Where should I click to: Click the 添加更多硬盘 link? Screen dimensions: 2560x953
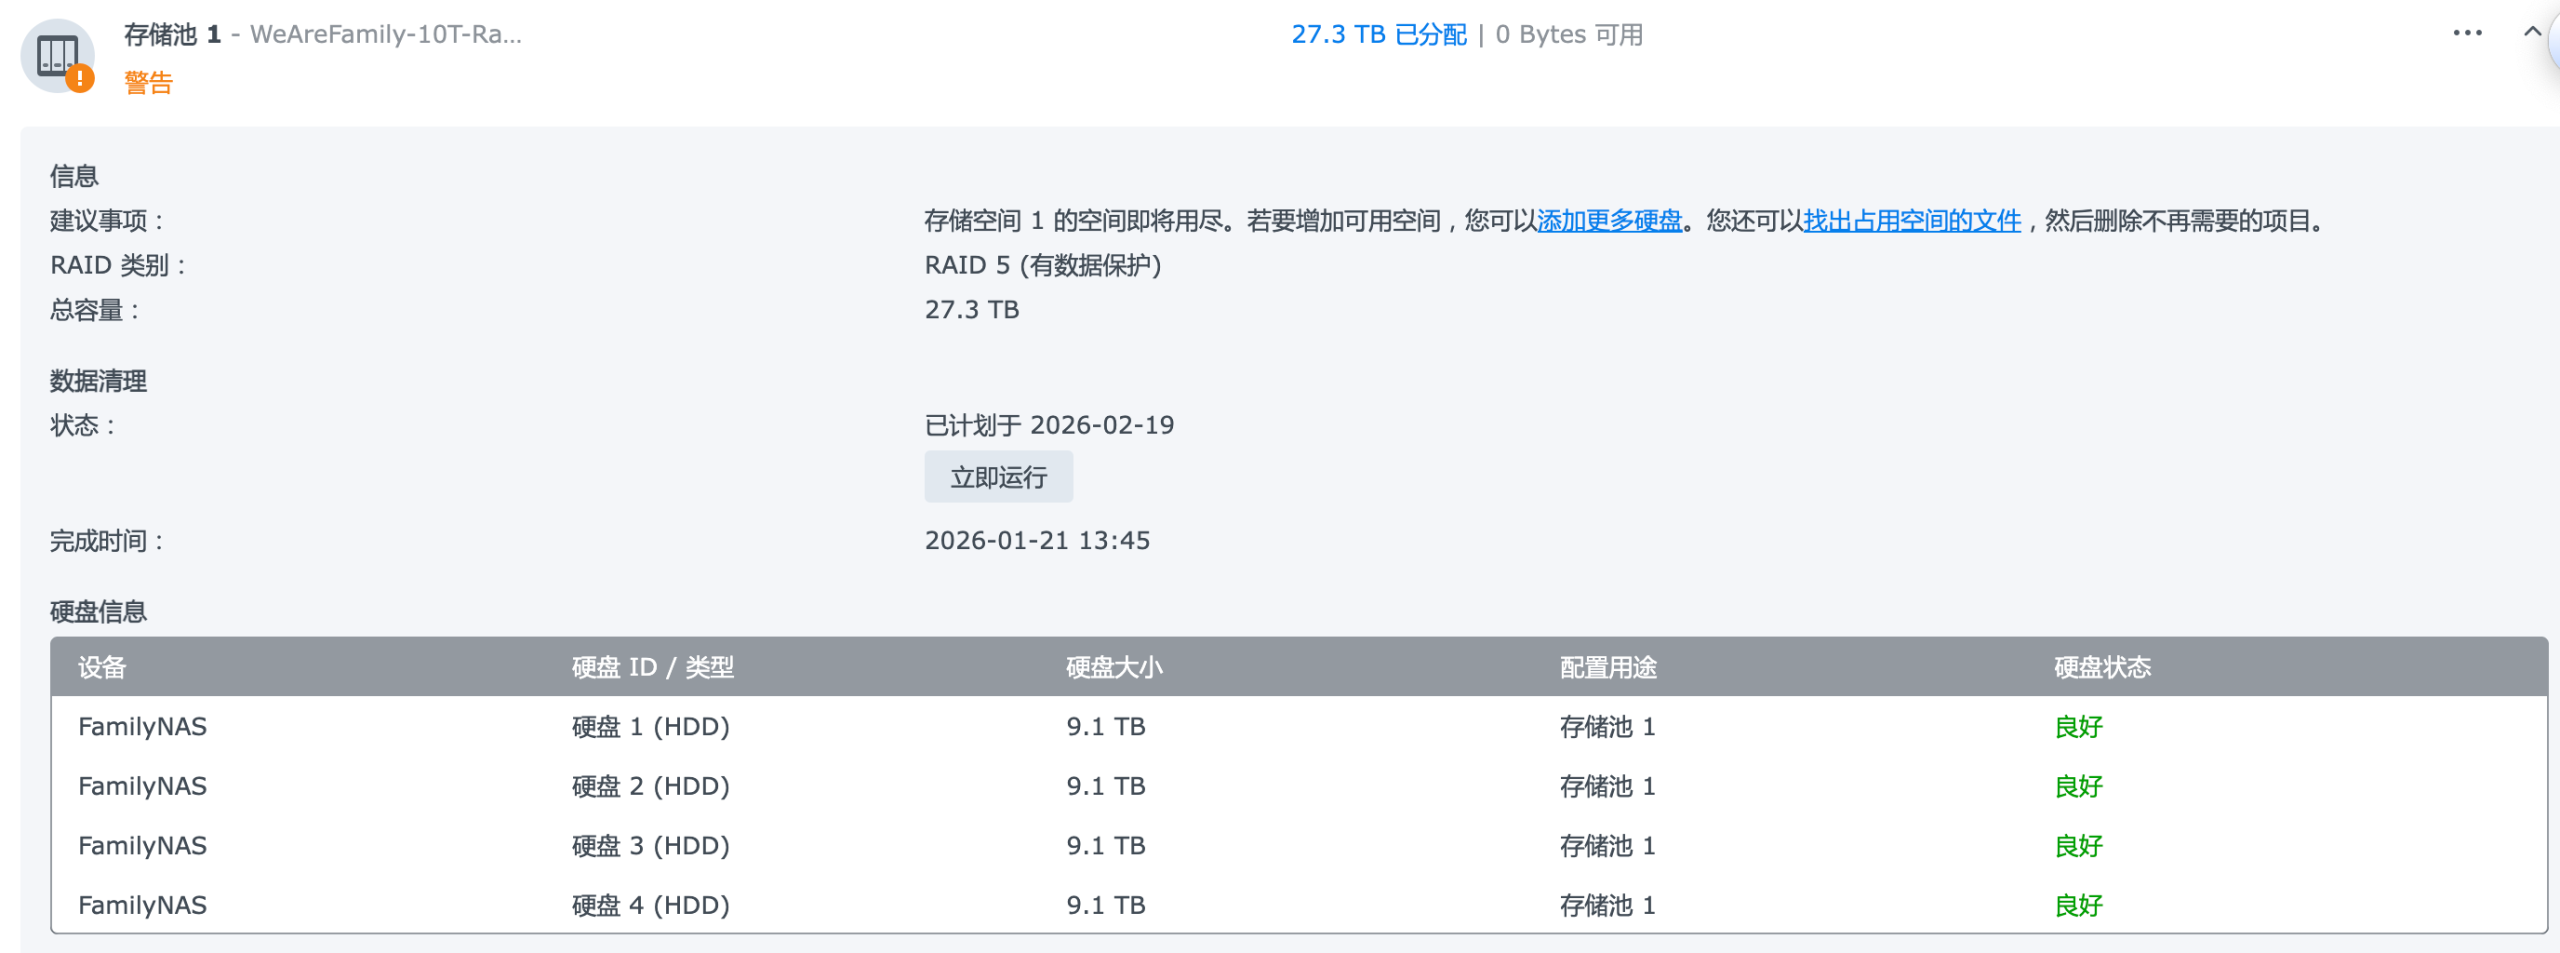[1609, 221]
